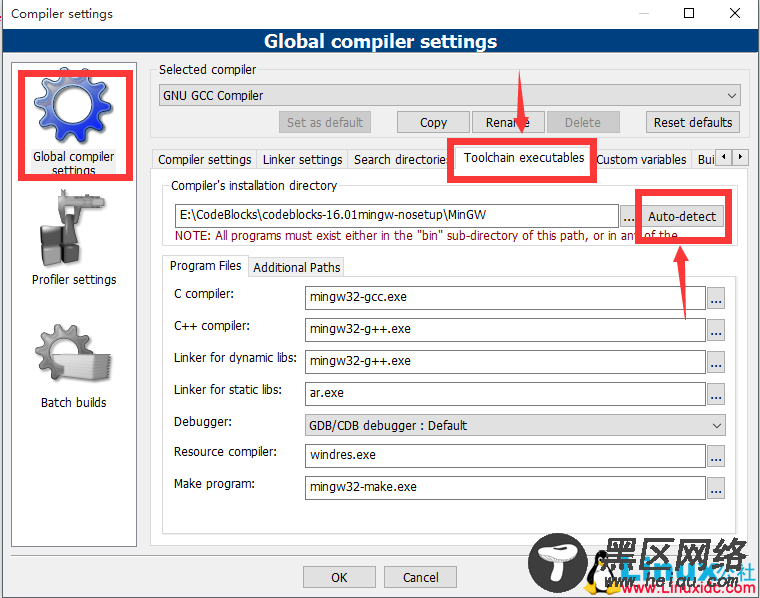Switch to the Linker settings tab
The image size is (760, 598).
point(302,159)
